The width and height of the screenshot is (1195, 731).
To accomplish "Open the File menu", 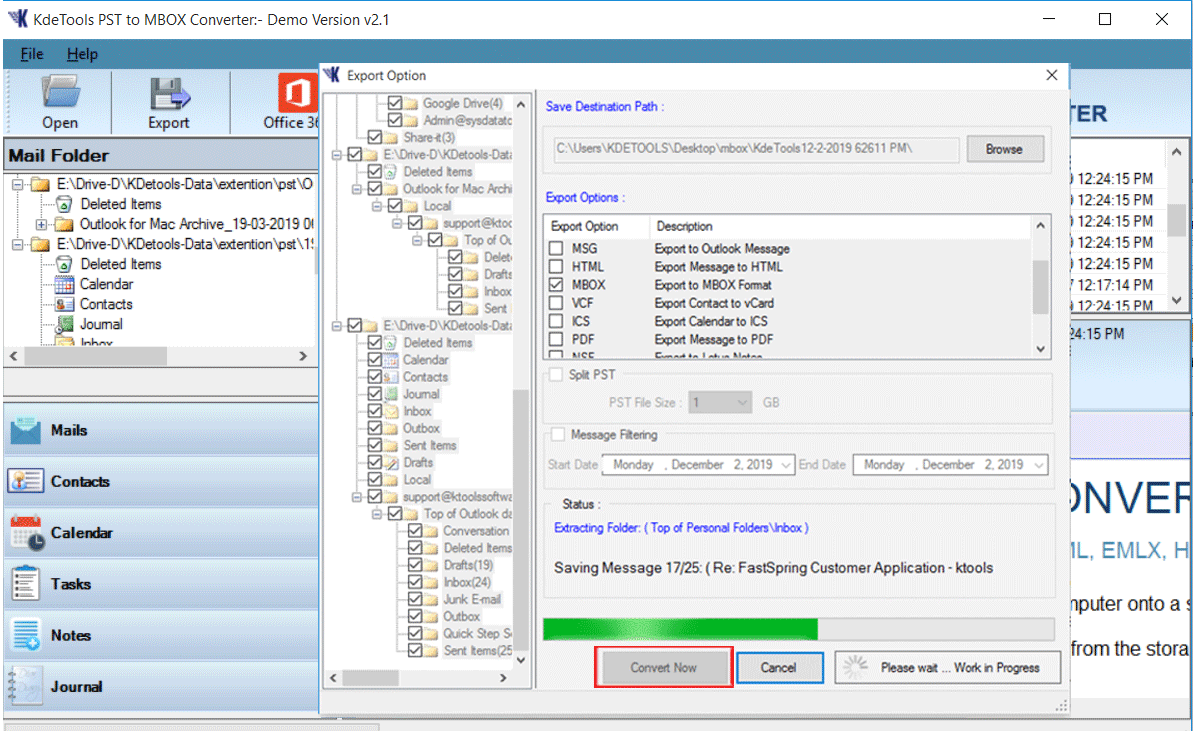I will tap(31, 54).
